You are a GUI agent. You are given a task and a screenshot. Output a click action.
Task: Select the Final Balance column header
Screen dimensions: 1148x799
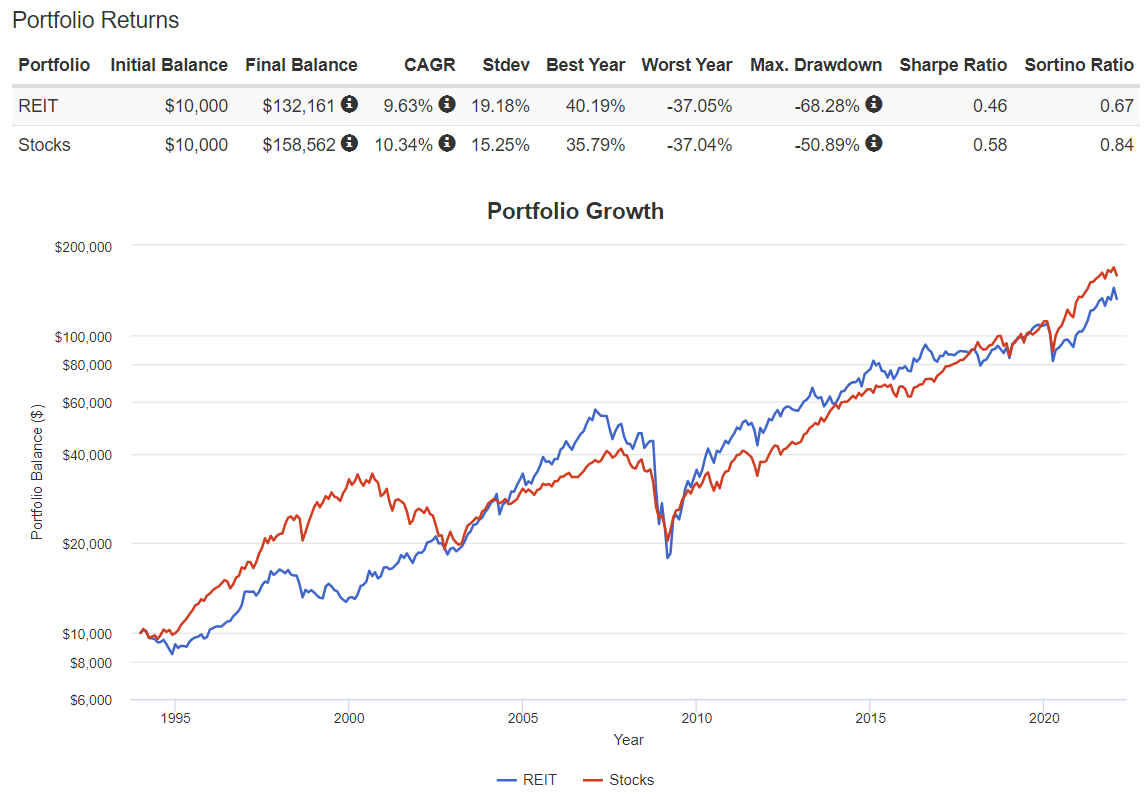point(301,65)
